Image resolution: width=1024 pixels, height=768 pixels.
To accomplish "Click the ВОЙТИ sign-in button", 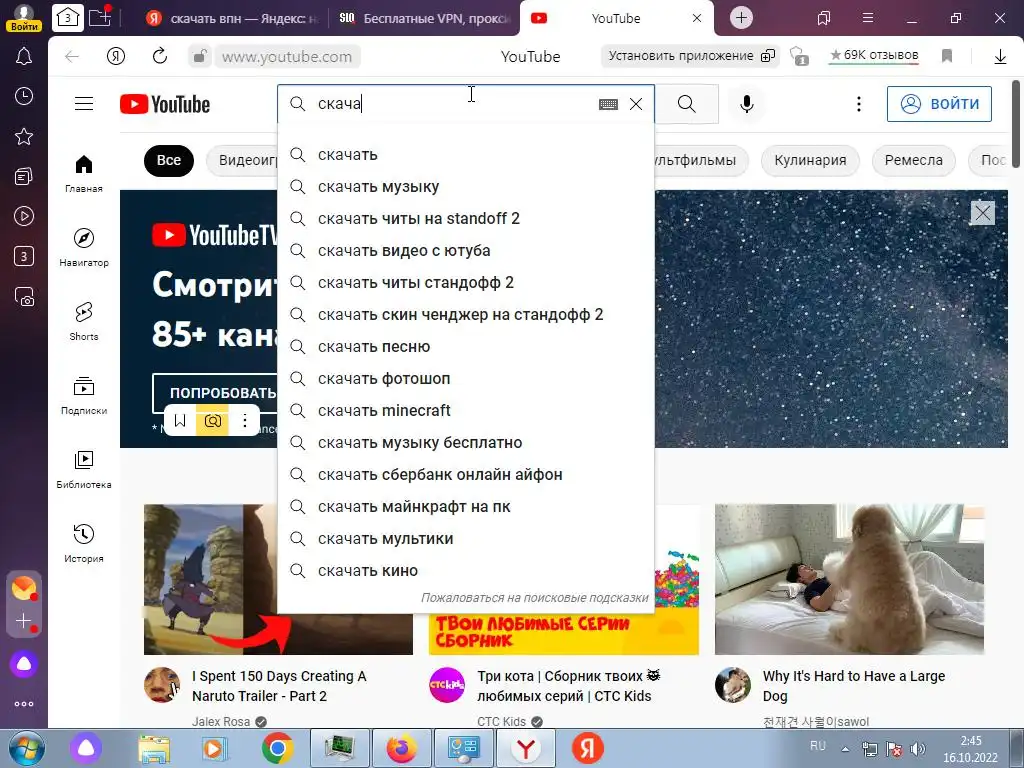I will click(x=939, y=104).
